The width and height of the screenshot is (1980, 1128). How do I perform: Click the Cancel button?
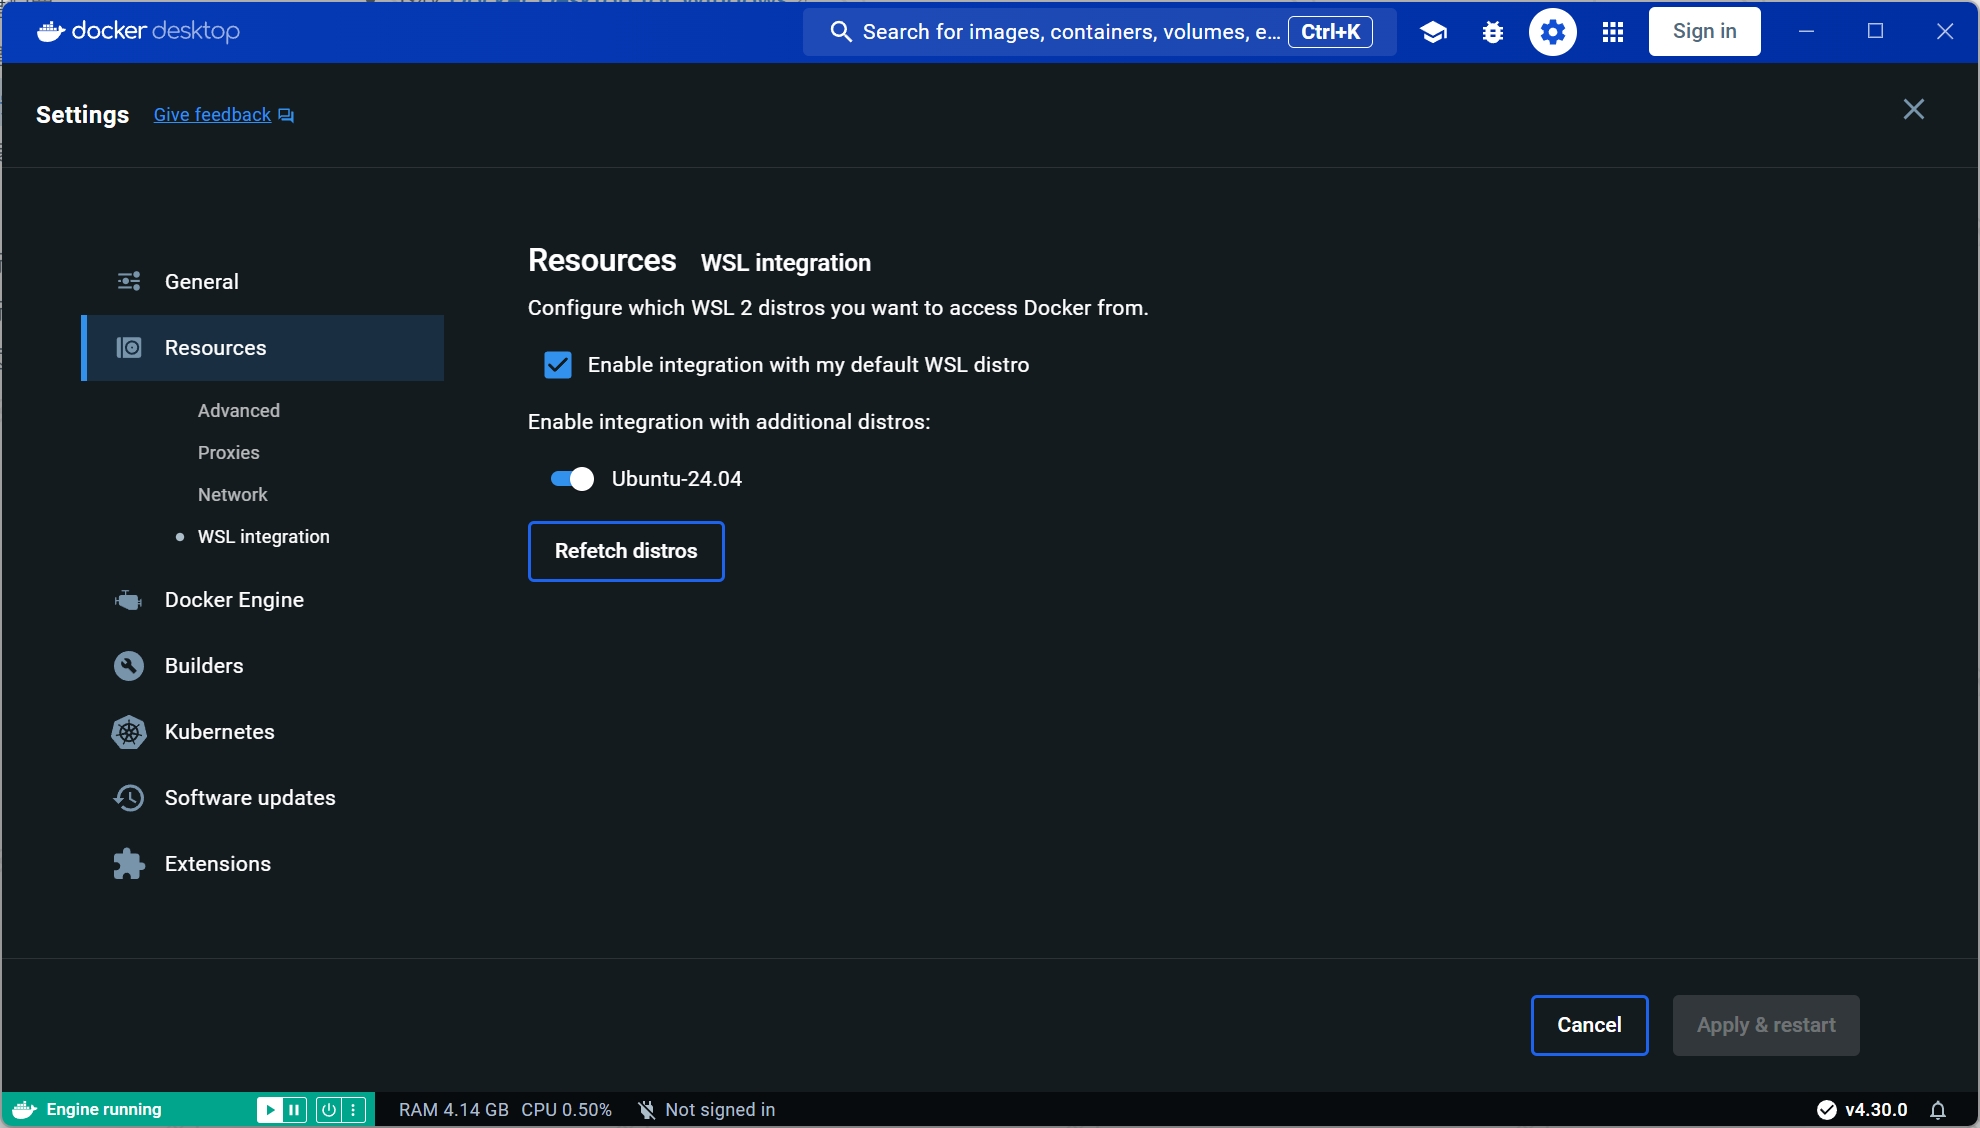pos(1589,1025)
